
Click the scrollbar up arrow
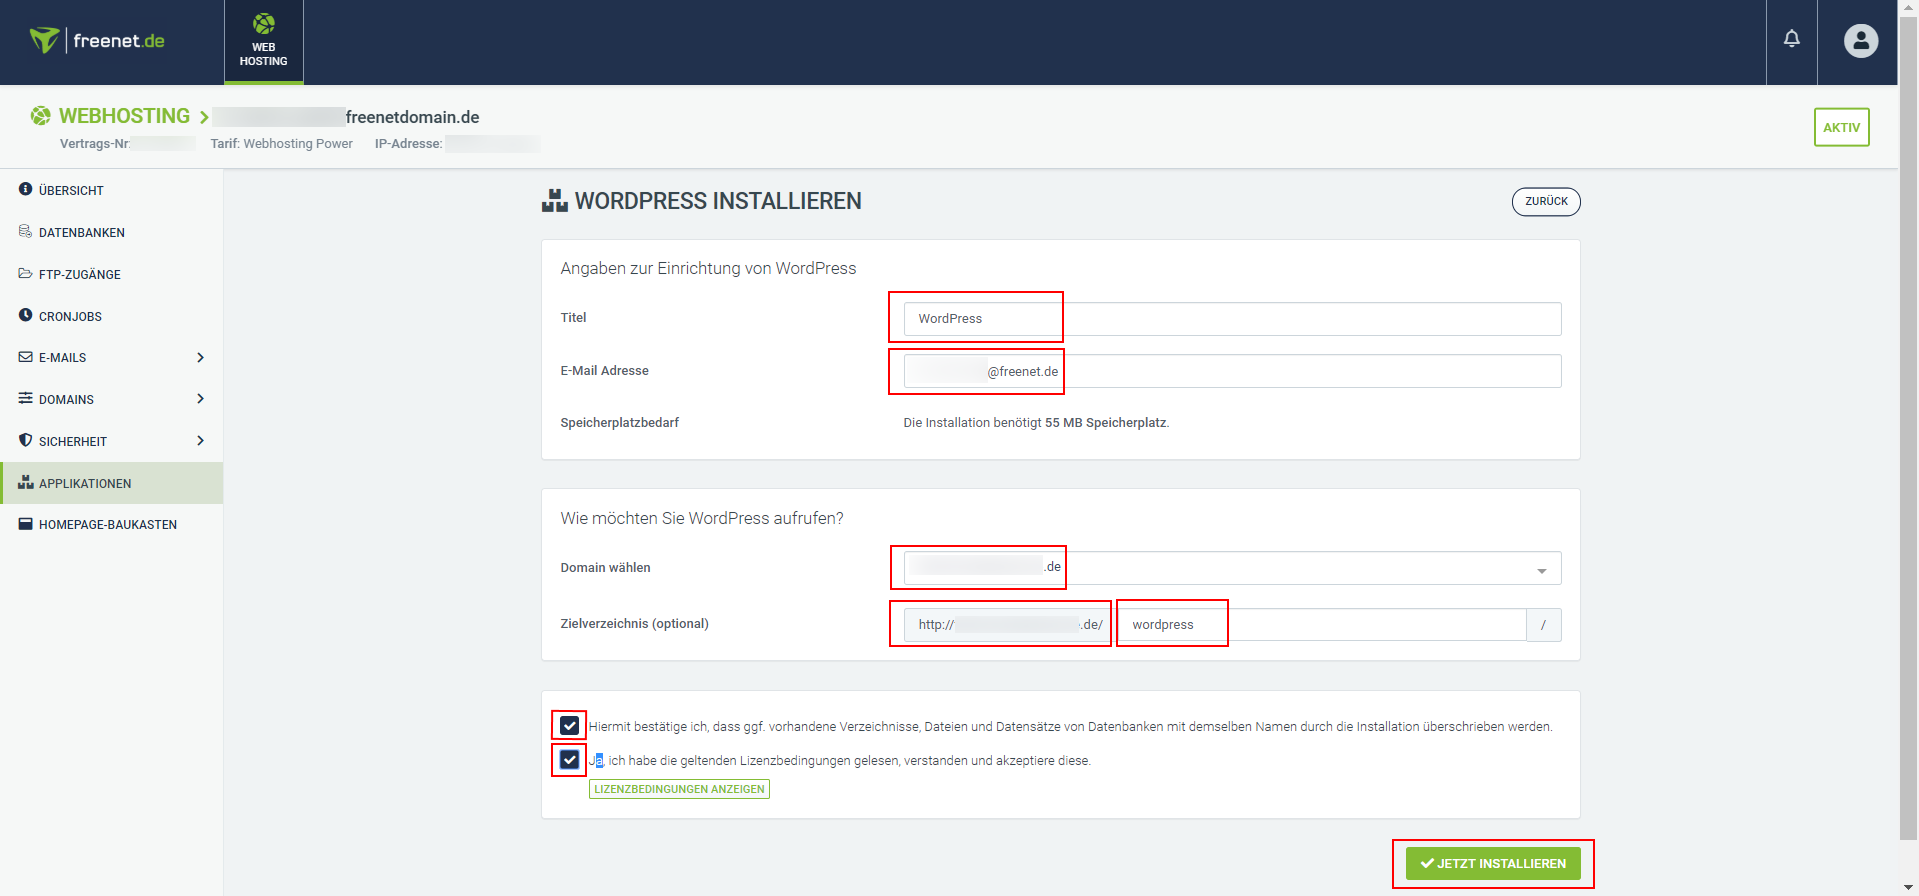[x=1908, y=8]
